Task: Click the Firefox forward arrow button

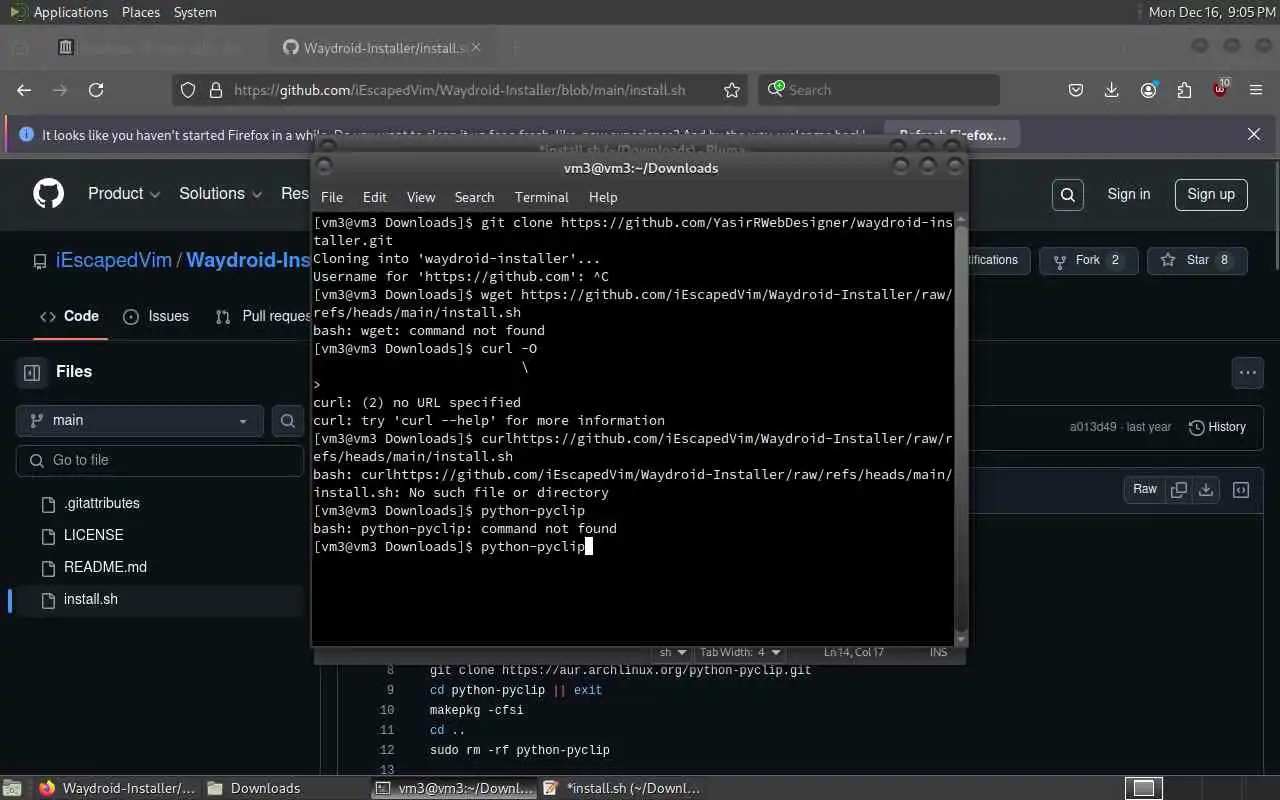Action: point(60,90)
